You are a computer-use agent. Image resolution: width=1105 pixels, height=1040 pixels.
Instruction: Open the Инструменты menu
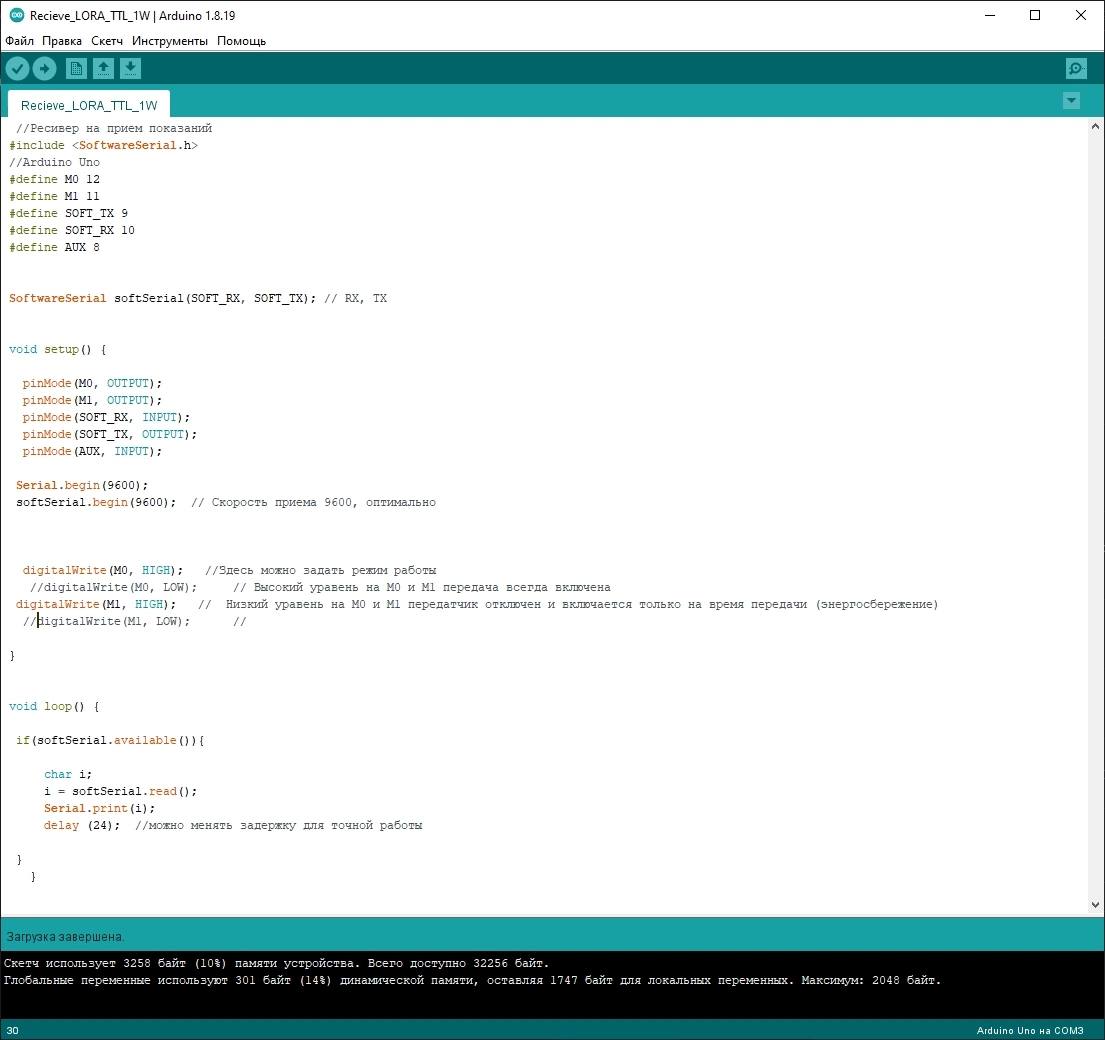[x=170, y=41]
